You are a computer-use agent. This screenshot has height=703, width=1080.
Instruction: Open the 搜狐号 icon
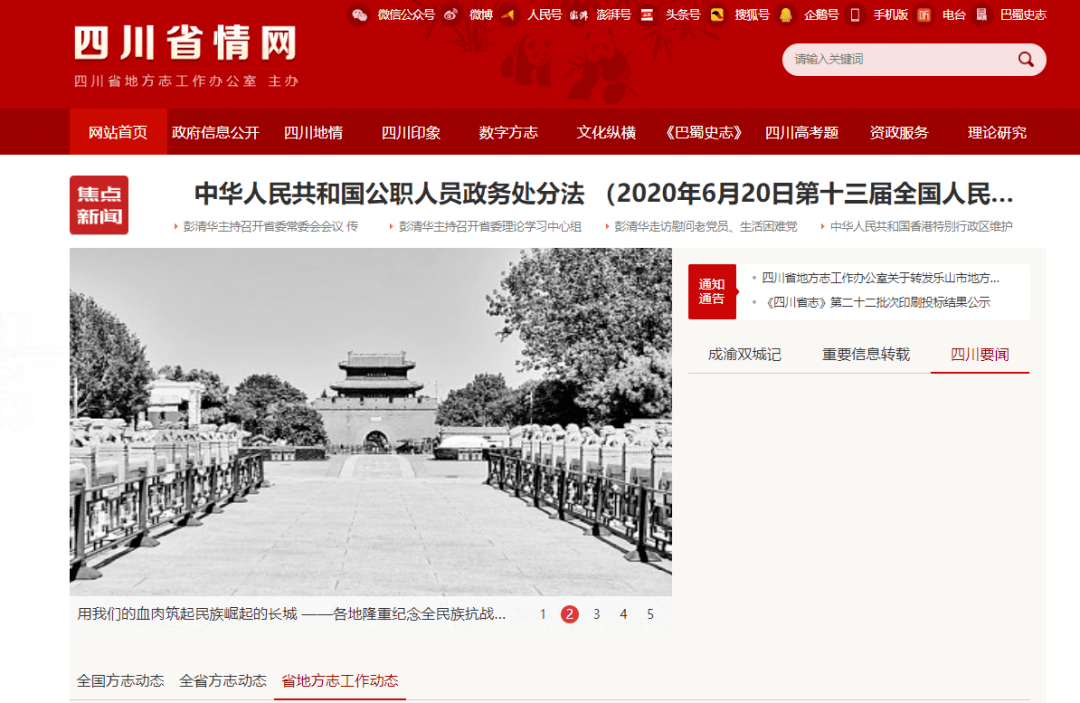pos(717,15)
